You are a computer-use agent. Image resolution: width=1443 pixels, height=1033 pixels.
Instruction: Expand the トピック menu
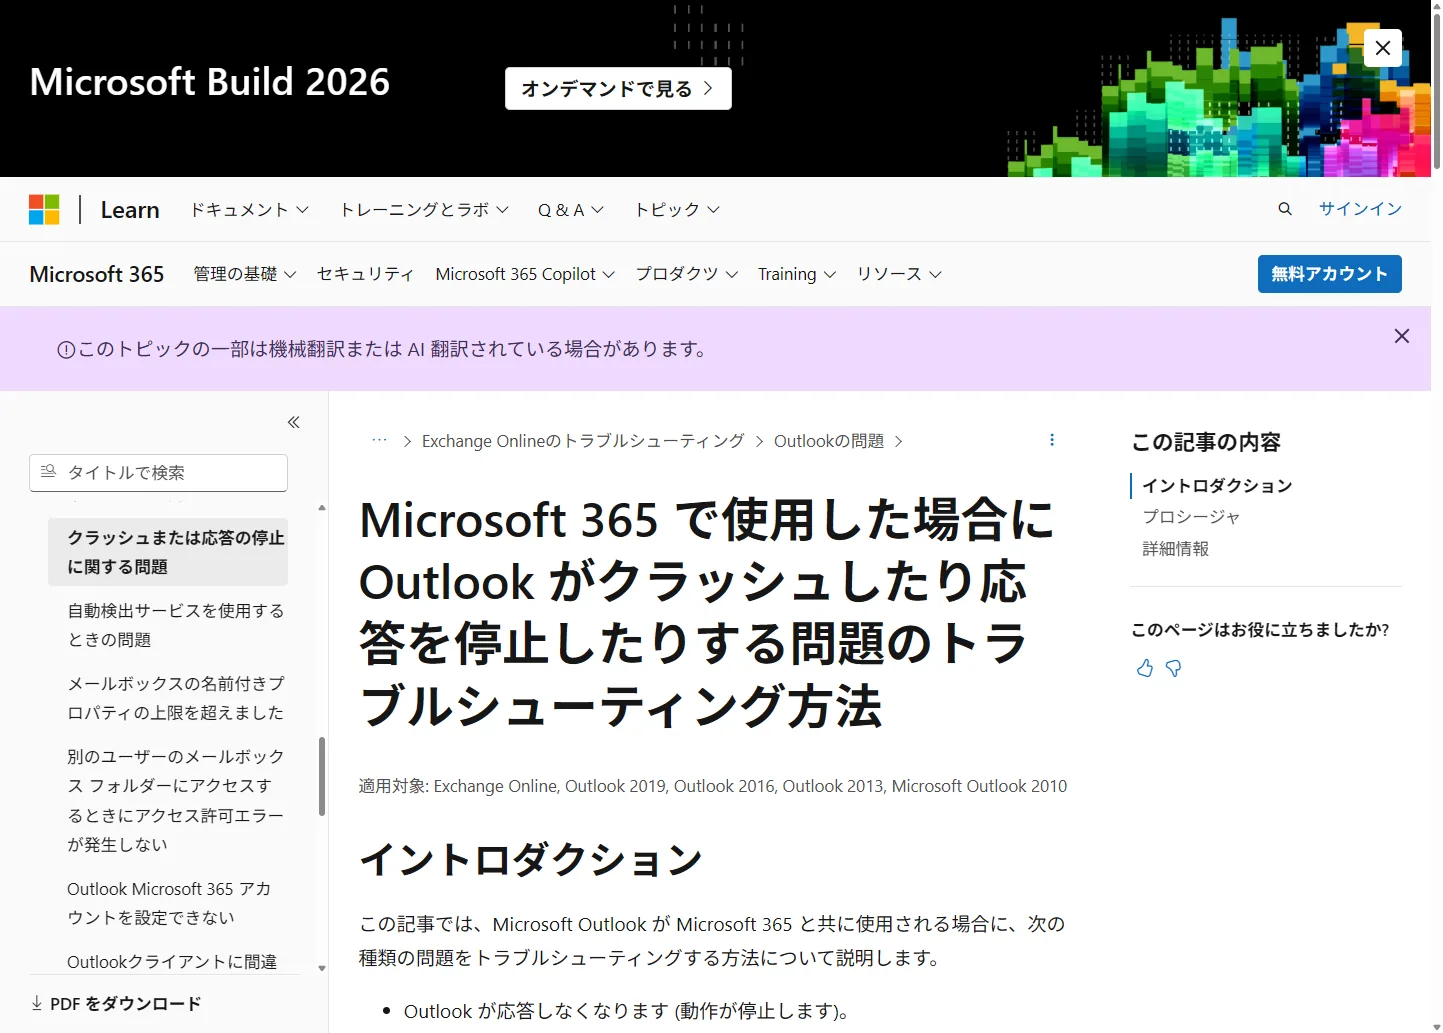pos(678,209)
